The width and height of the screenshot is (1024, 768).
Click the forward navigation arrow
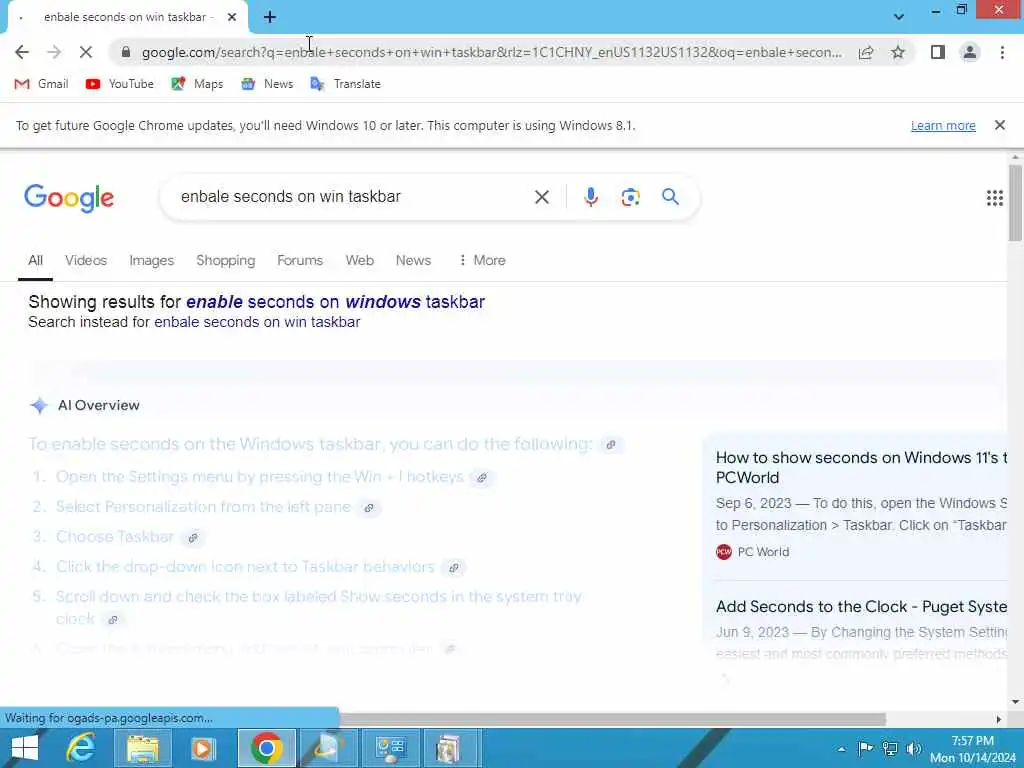point(54,52)
